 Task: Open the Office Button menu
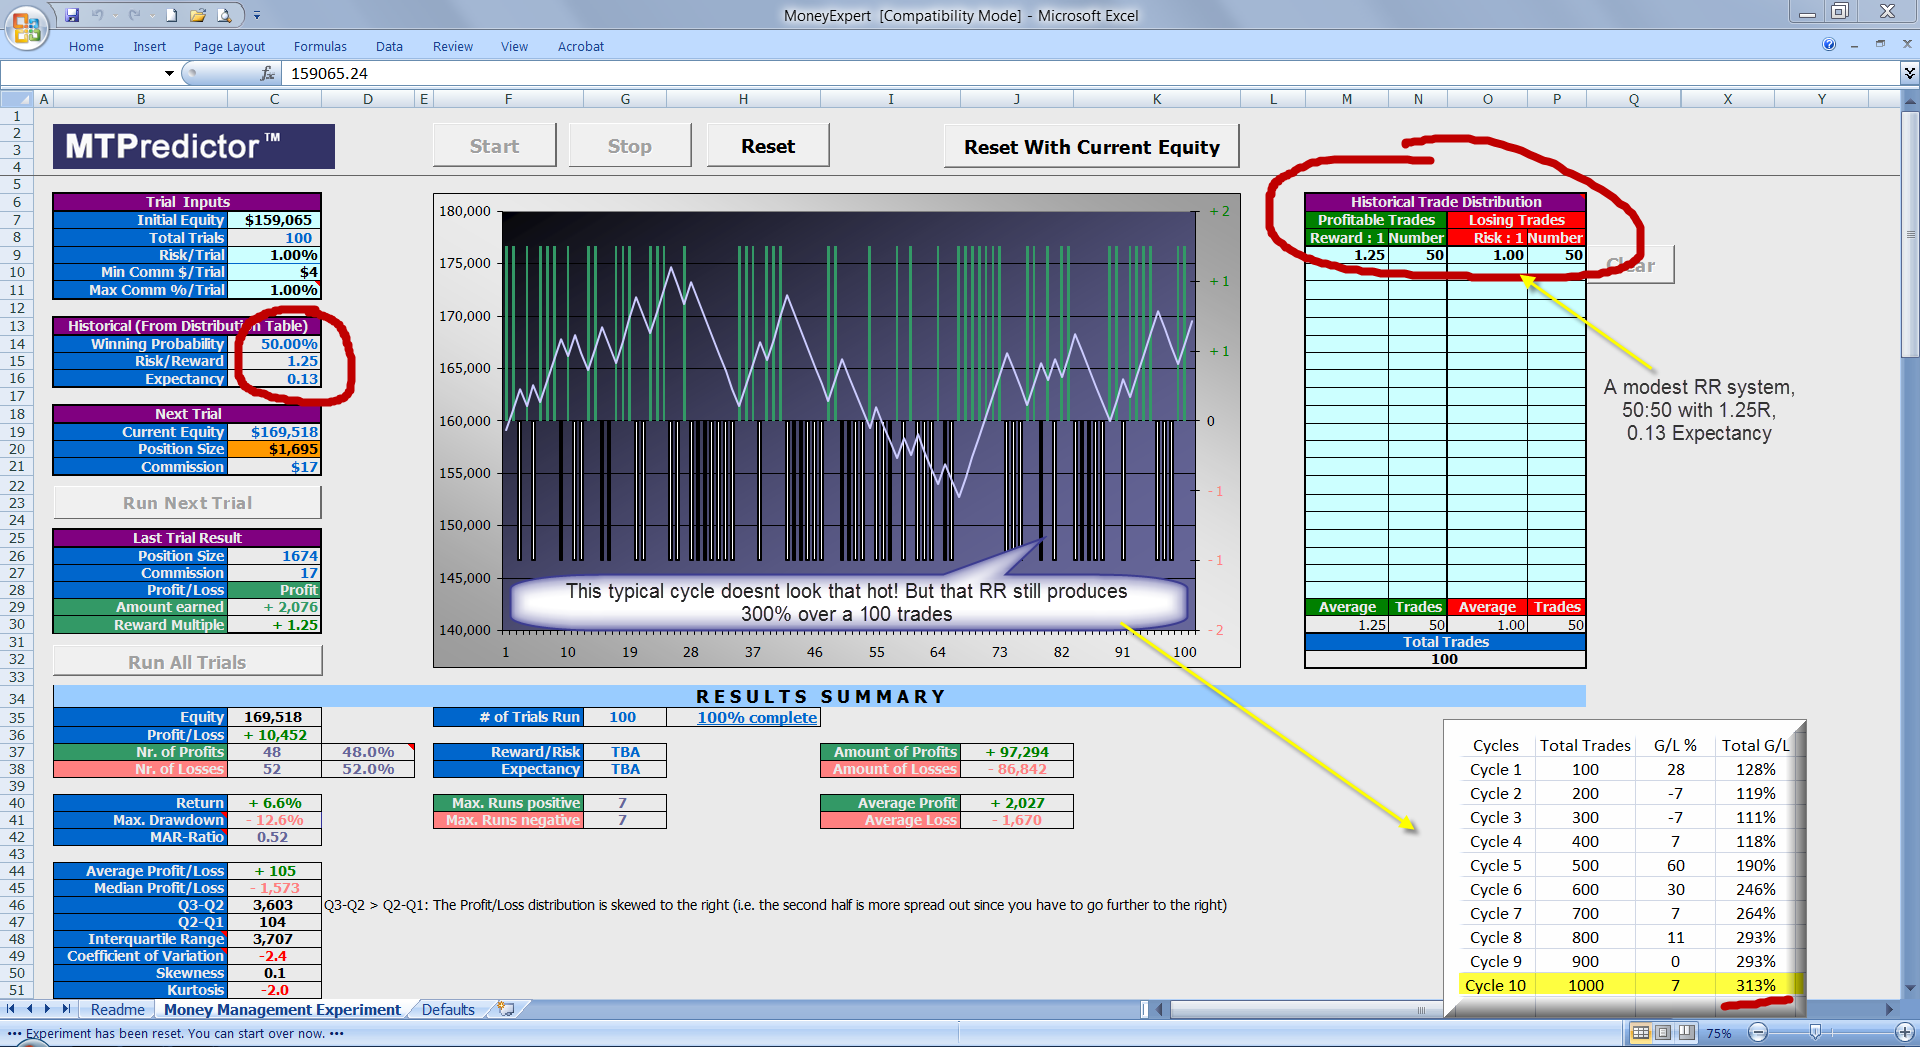click(27, 27)
